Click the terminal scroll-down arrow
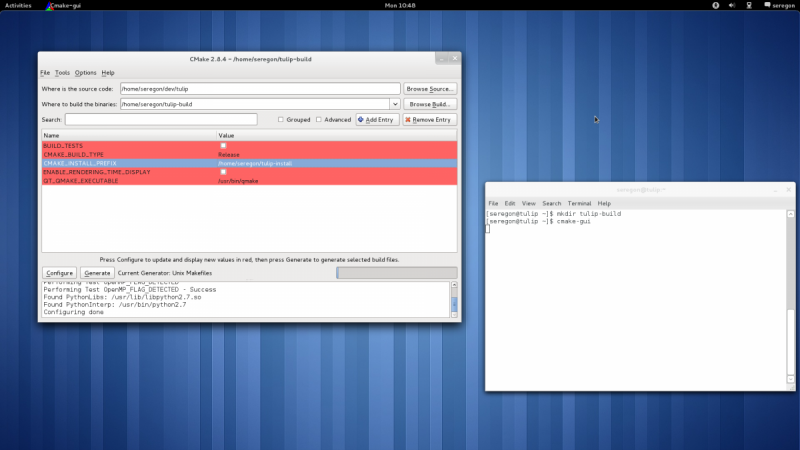Viewport: 800px width, 450px height. tap(790, 379)
